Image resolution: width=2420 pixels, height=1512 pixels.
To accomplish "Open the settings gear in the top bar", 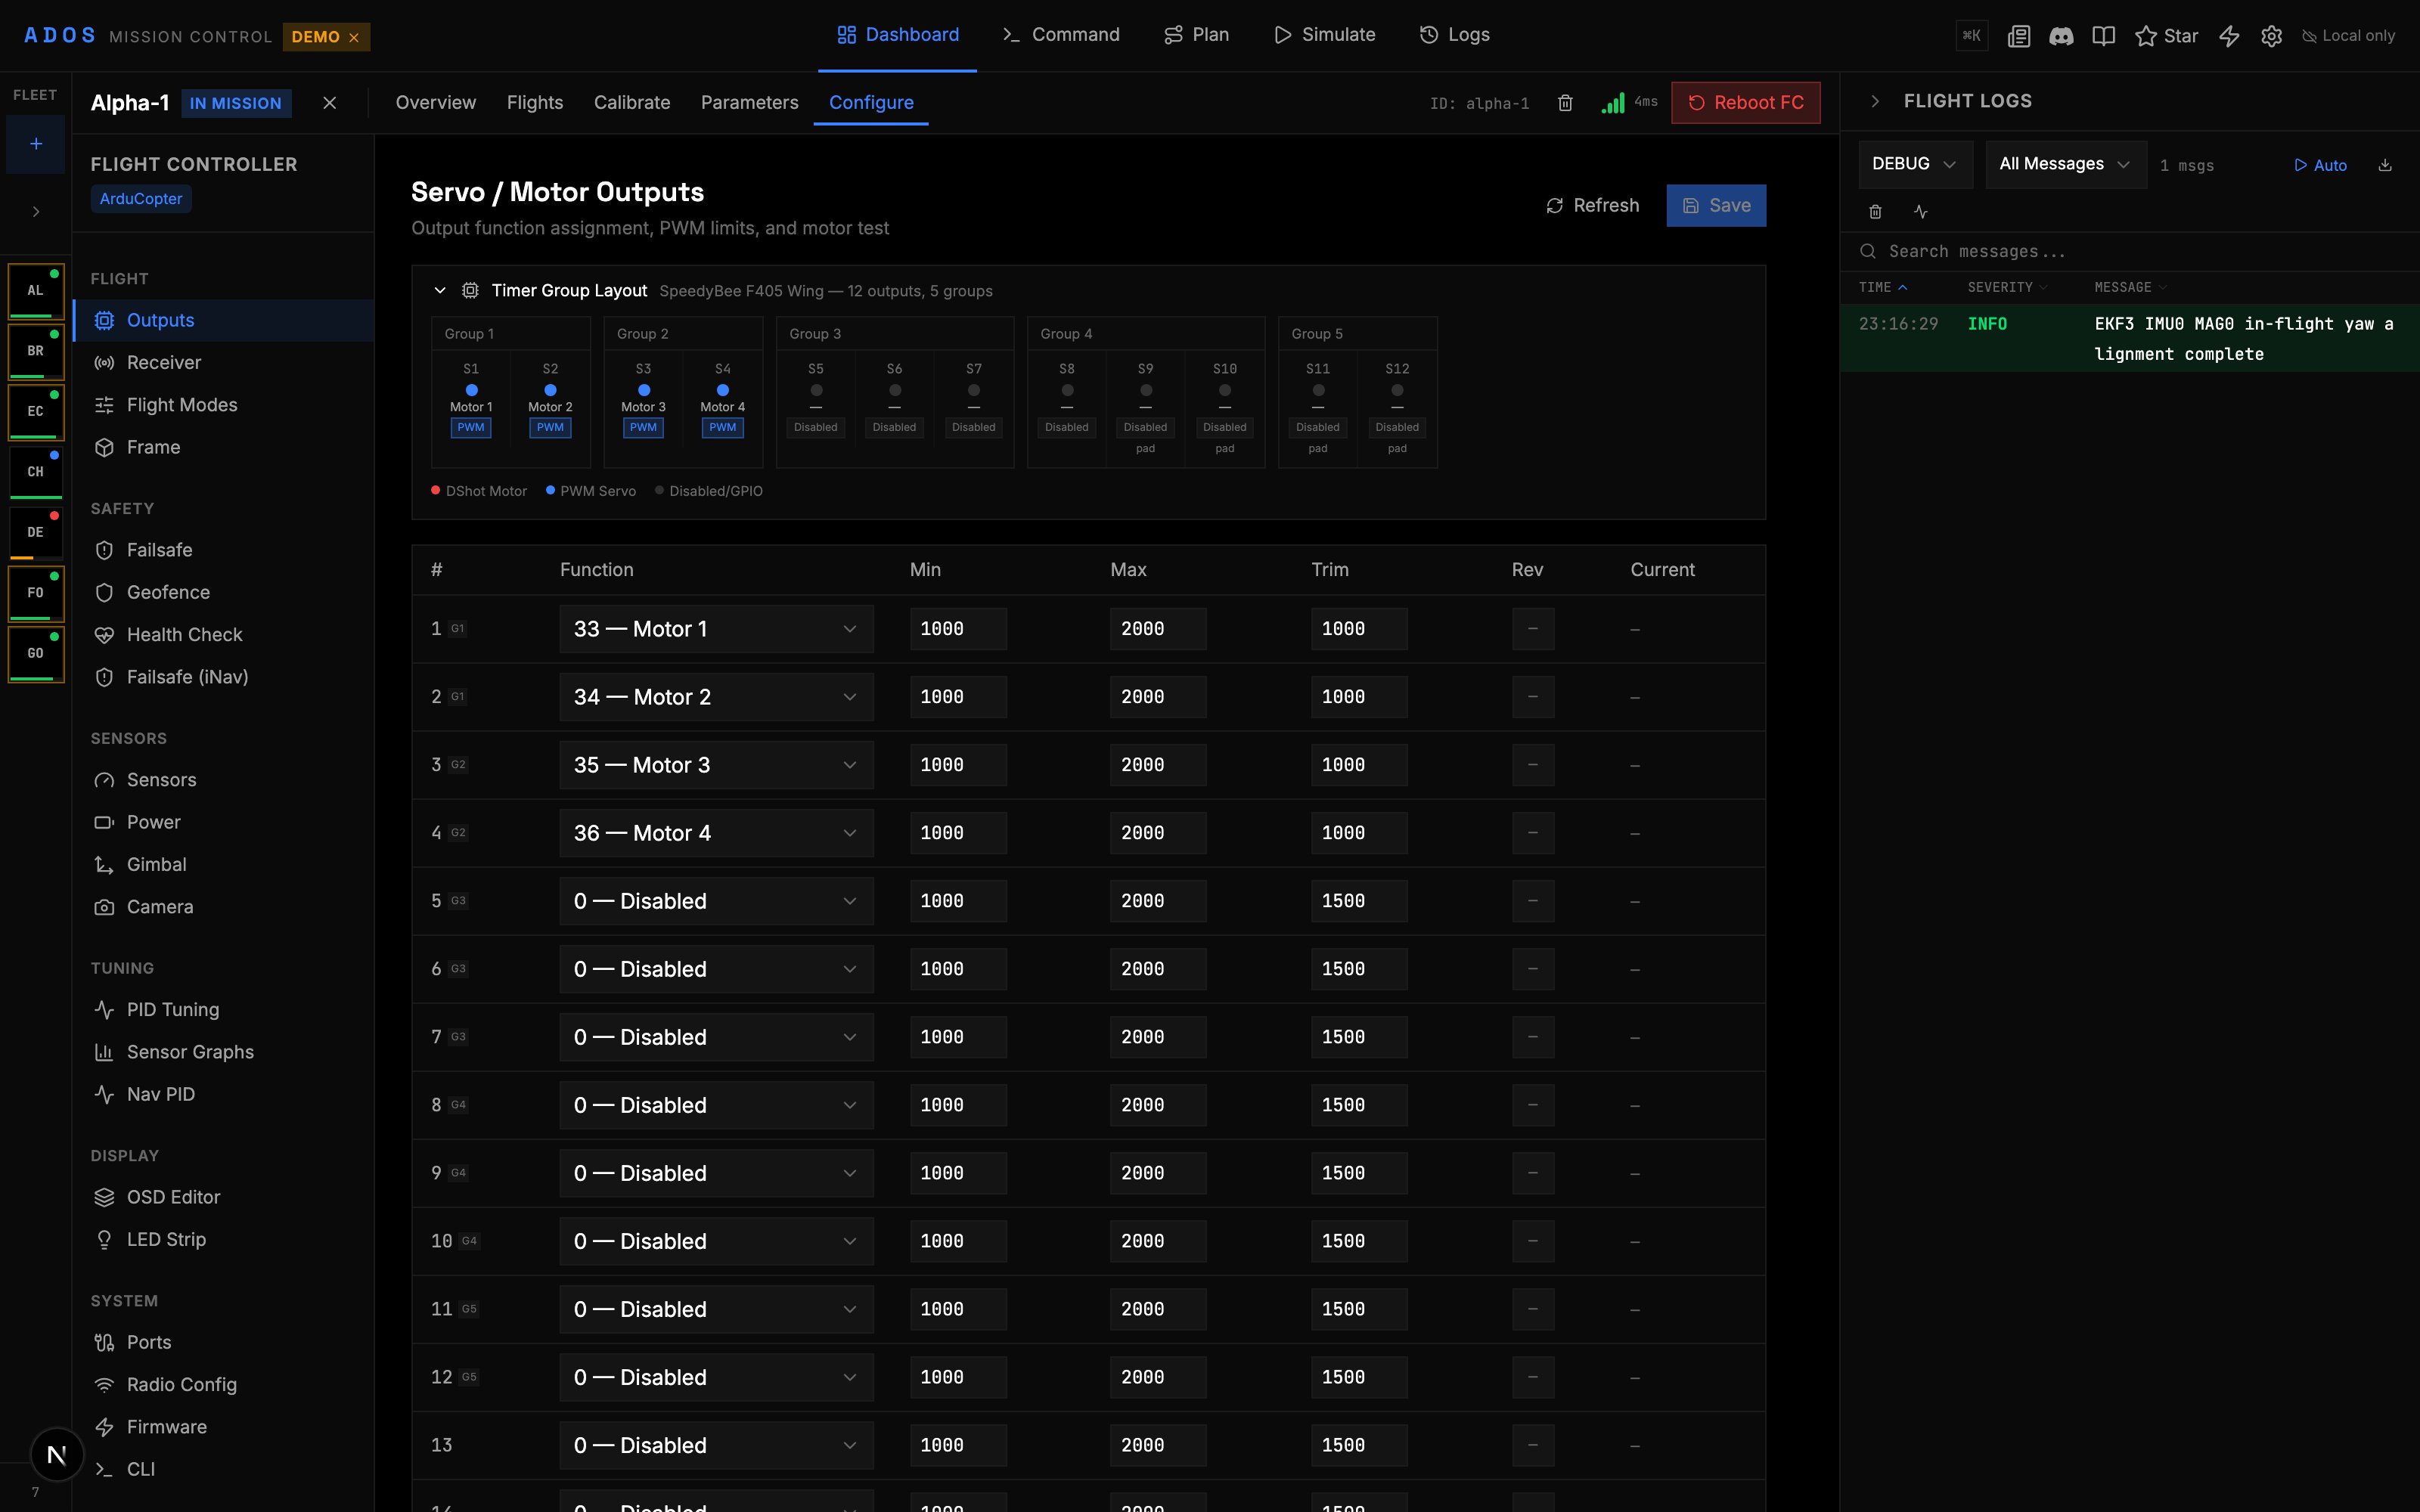I will [2272, 36].
